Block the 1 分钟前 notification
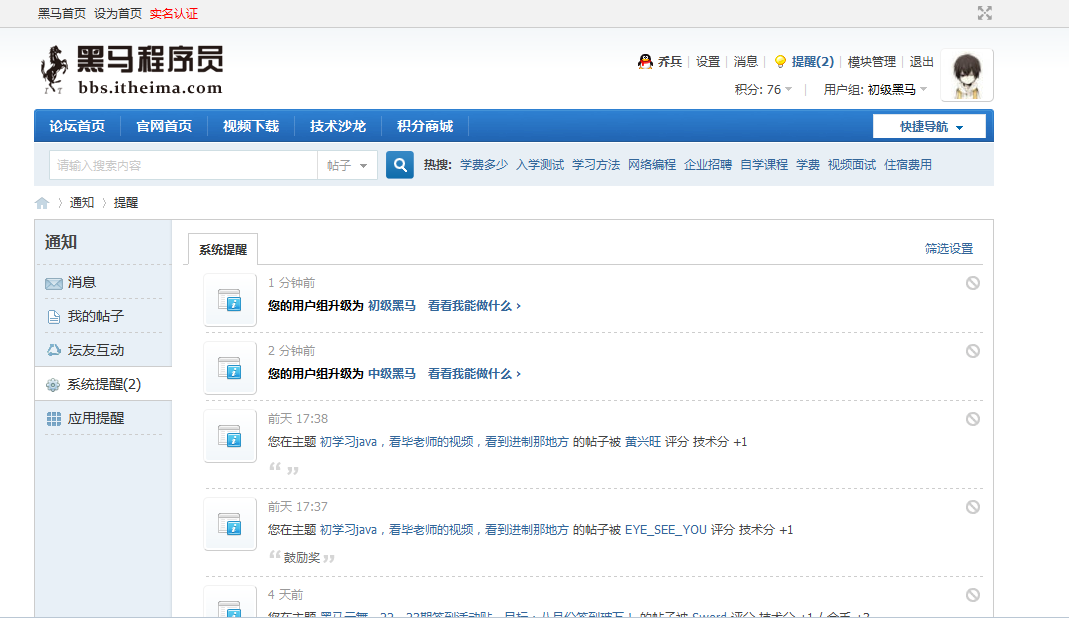Image resolution: width=1069 pixels, height=618 pixels. 972,283
